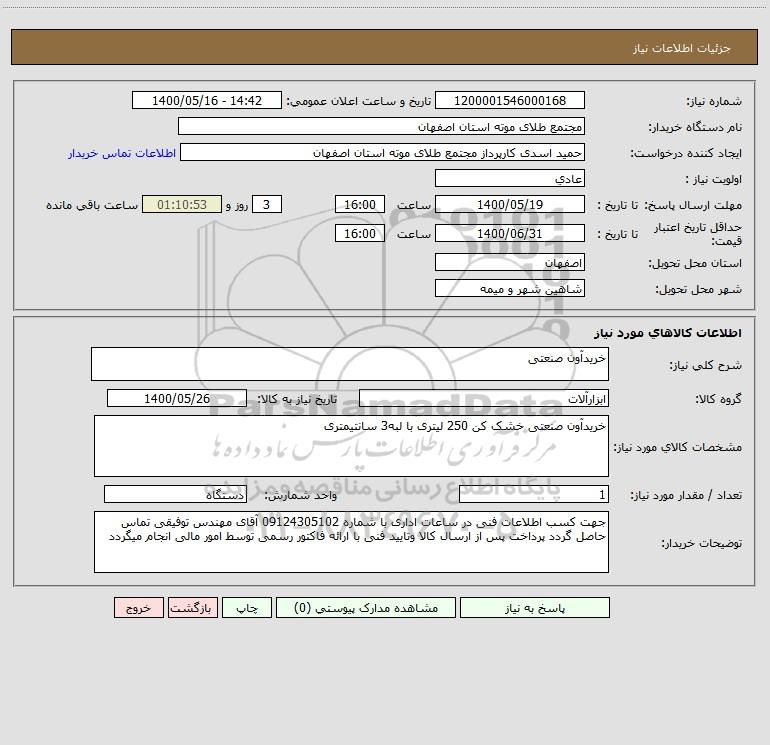Click the priority field عادي
The width and height of the screenshot is (770, 745).
click(x=510, y=178)
